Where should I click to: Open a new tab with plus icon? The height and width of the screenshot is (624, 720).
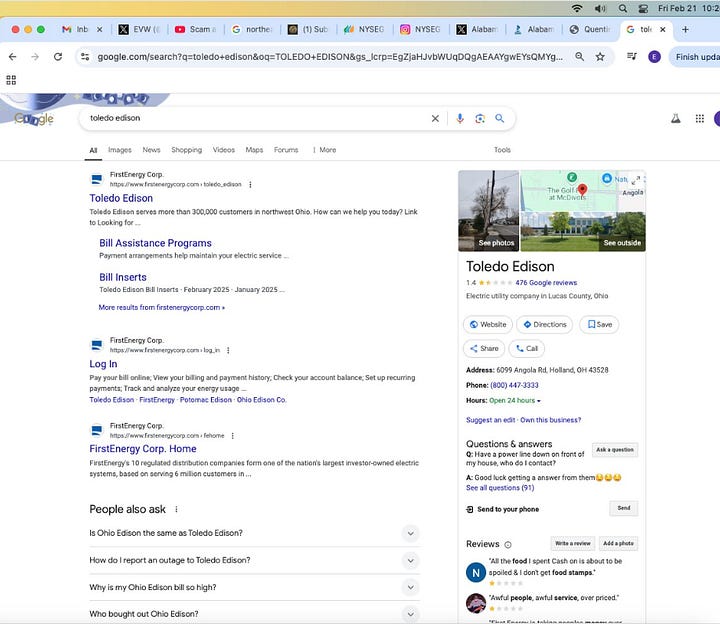click(685, 29)
